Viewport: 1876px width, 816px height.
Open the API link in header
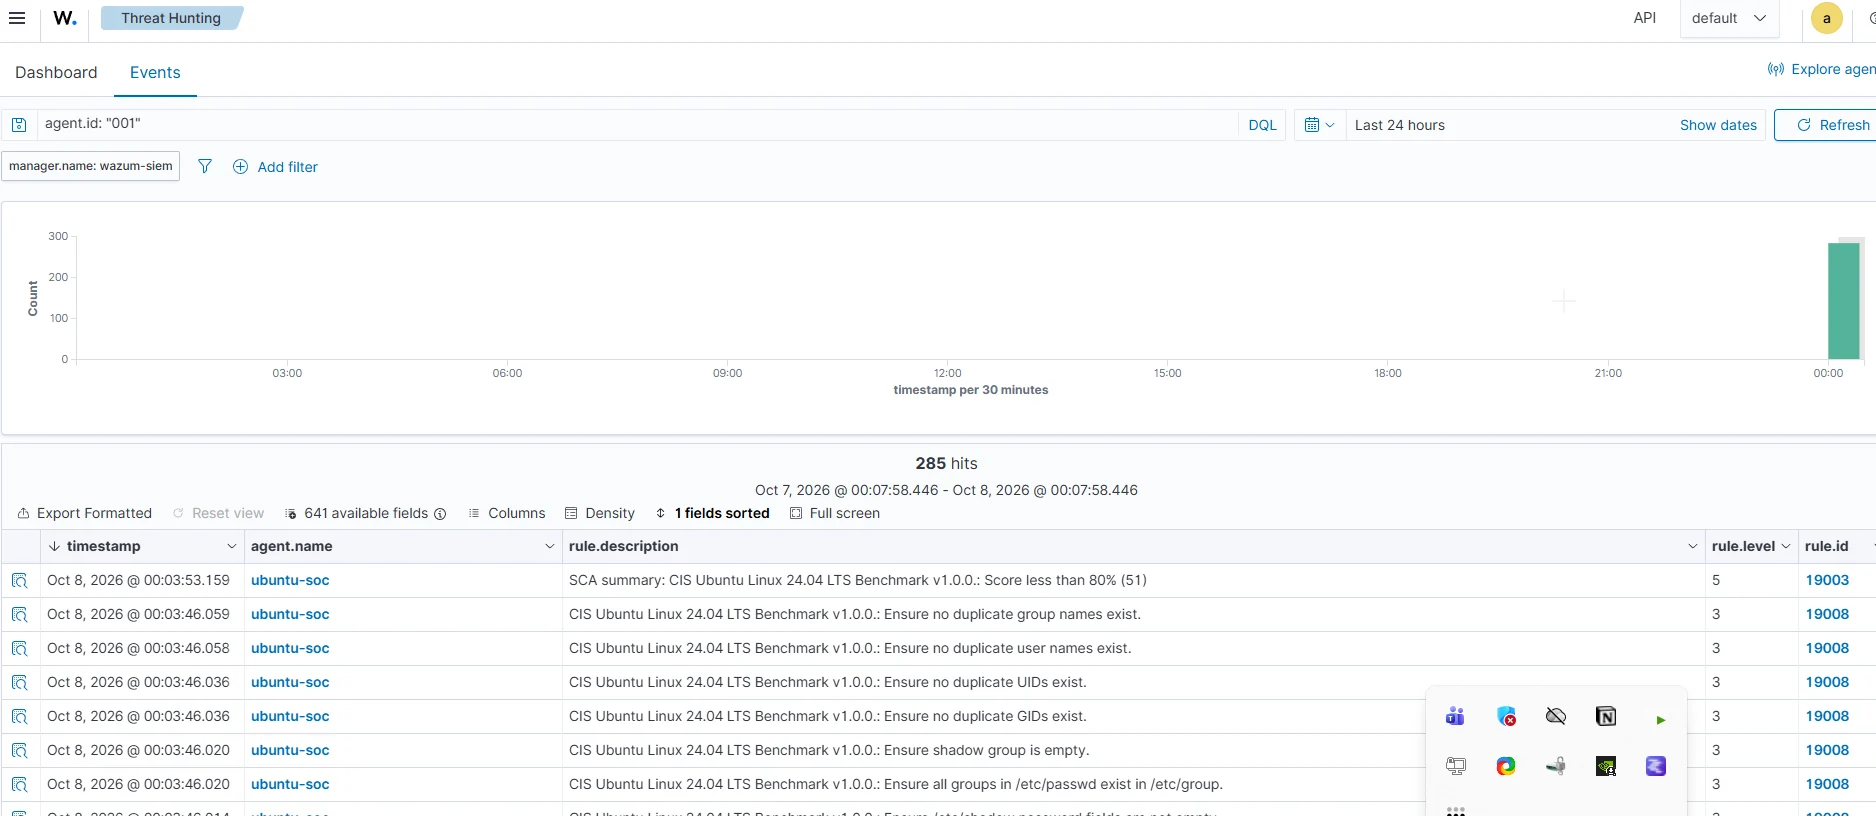(x=1644, y=18)
